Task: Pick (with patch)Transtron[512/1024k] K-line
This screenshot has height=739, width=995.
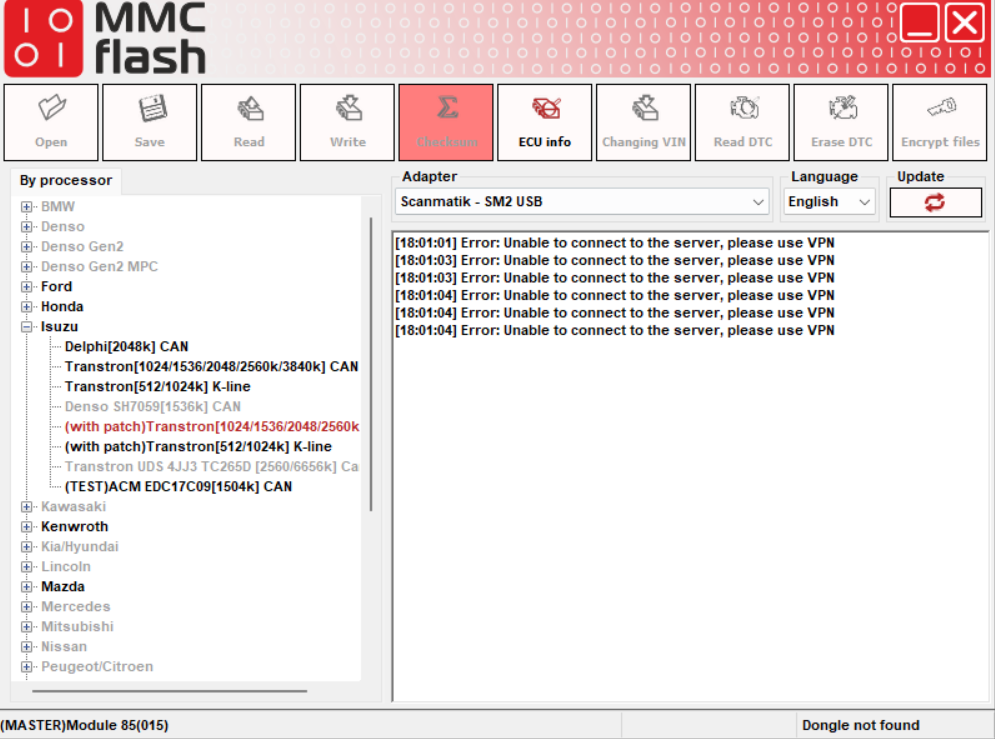Action: [198, 447]
